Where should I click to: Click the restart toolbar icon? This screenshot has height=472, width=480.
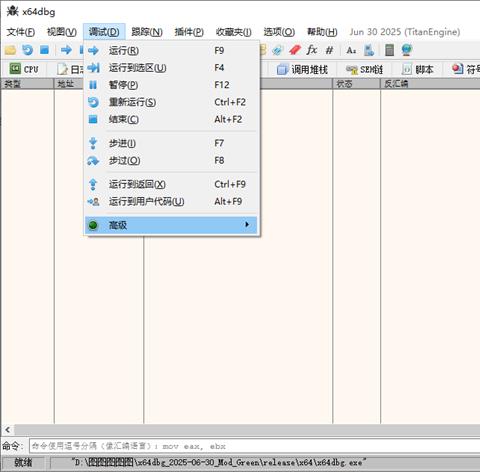point(27,50)
